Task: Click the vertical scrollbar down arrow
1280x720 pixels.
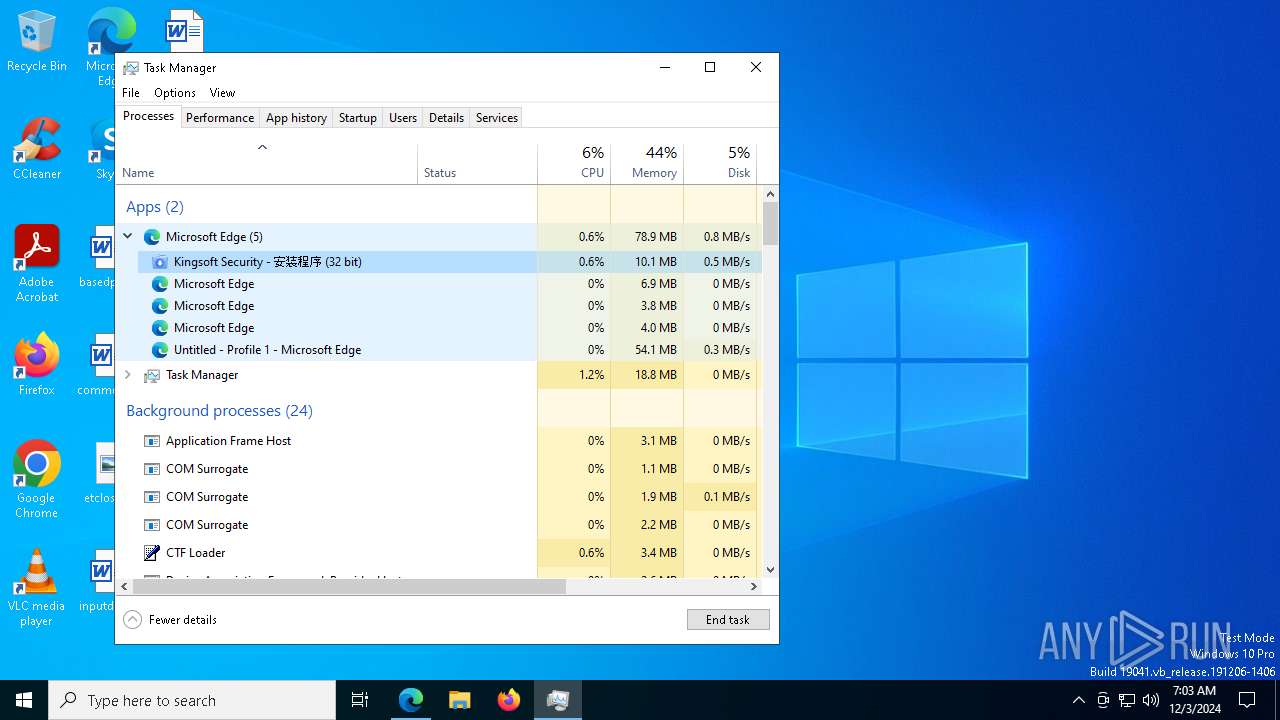Action: (770, 570)
